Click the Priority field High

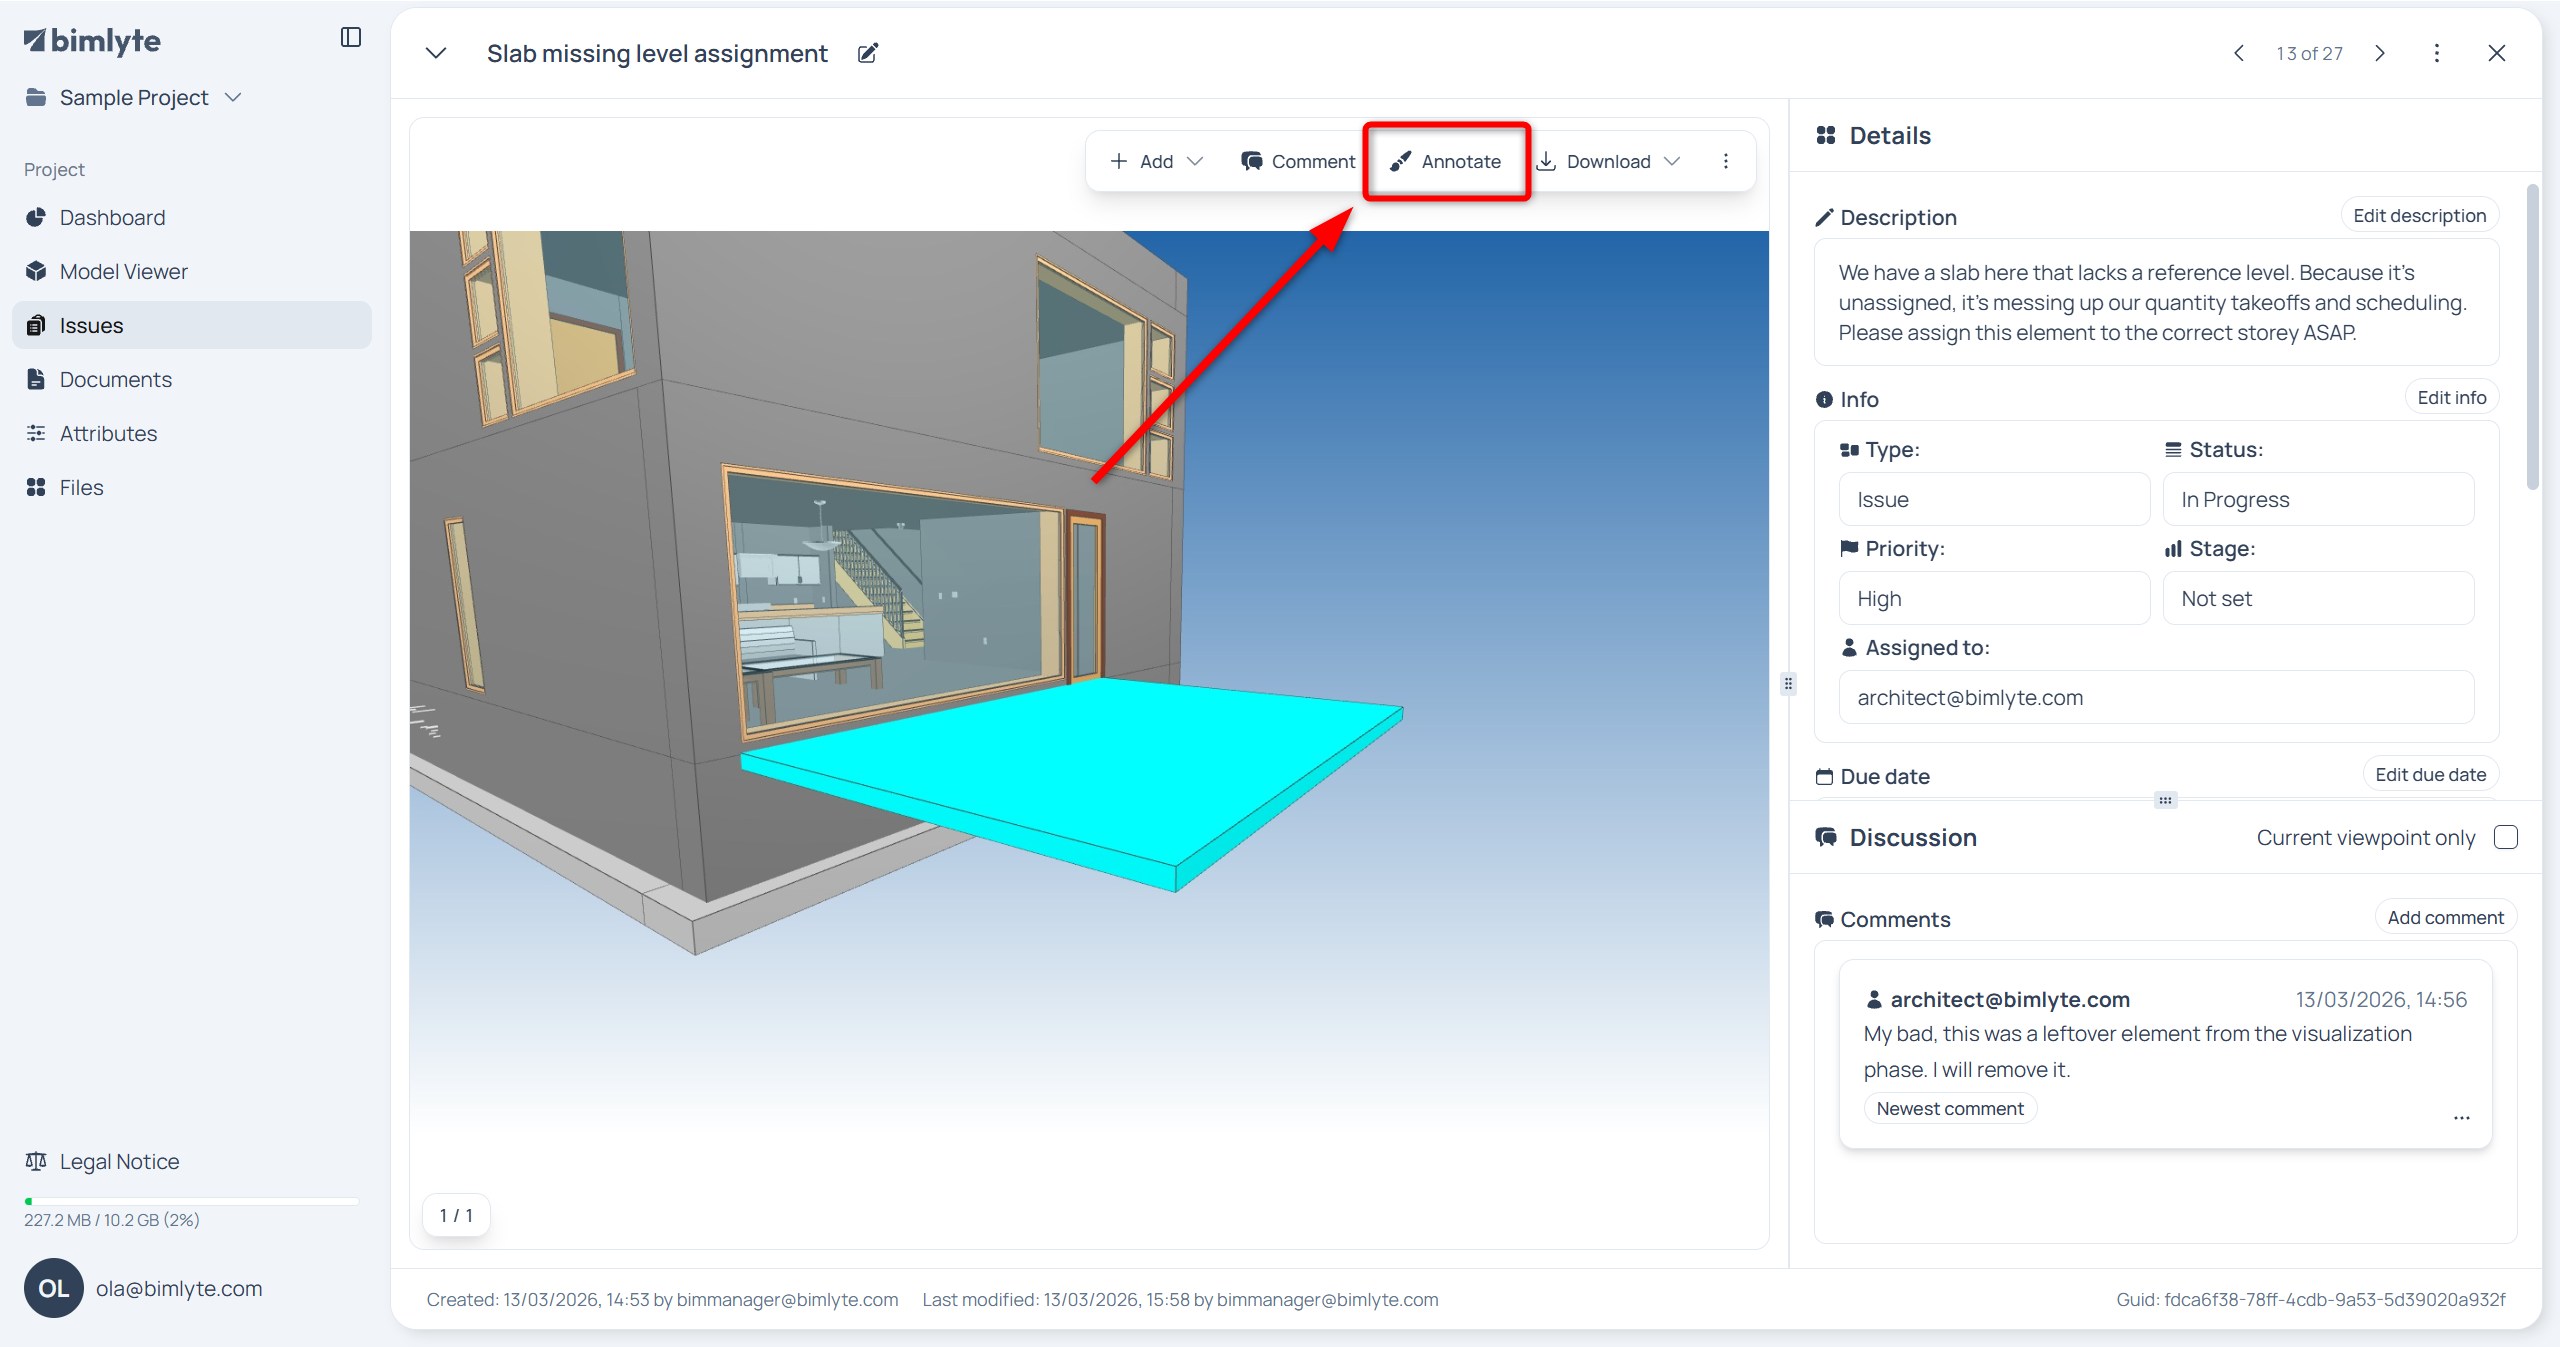(x=1994, y=598)
